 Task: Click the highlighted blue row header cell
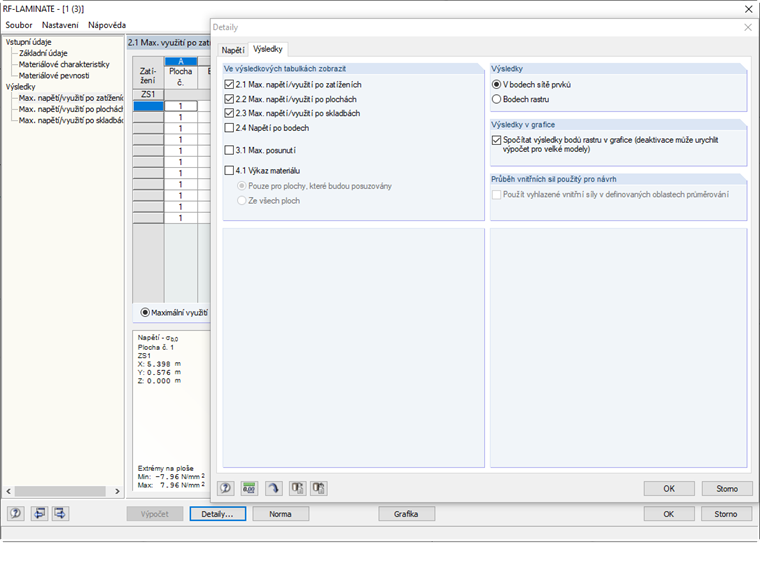(148, 106)
